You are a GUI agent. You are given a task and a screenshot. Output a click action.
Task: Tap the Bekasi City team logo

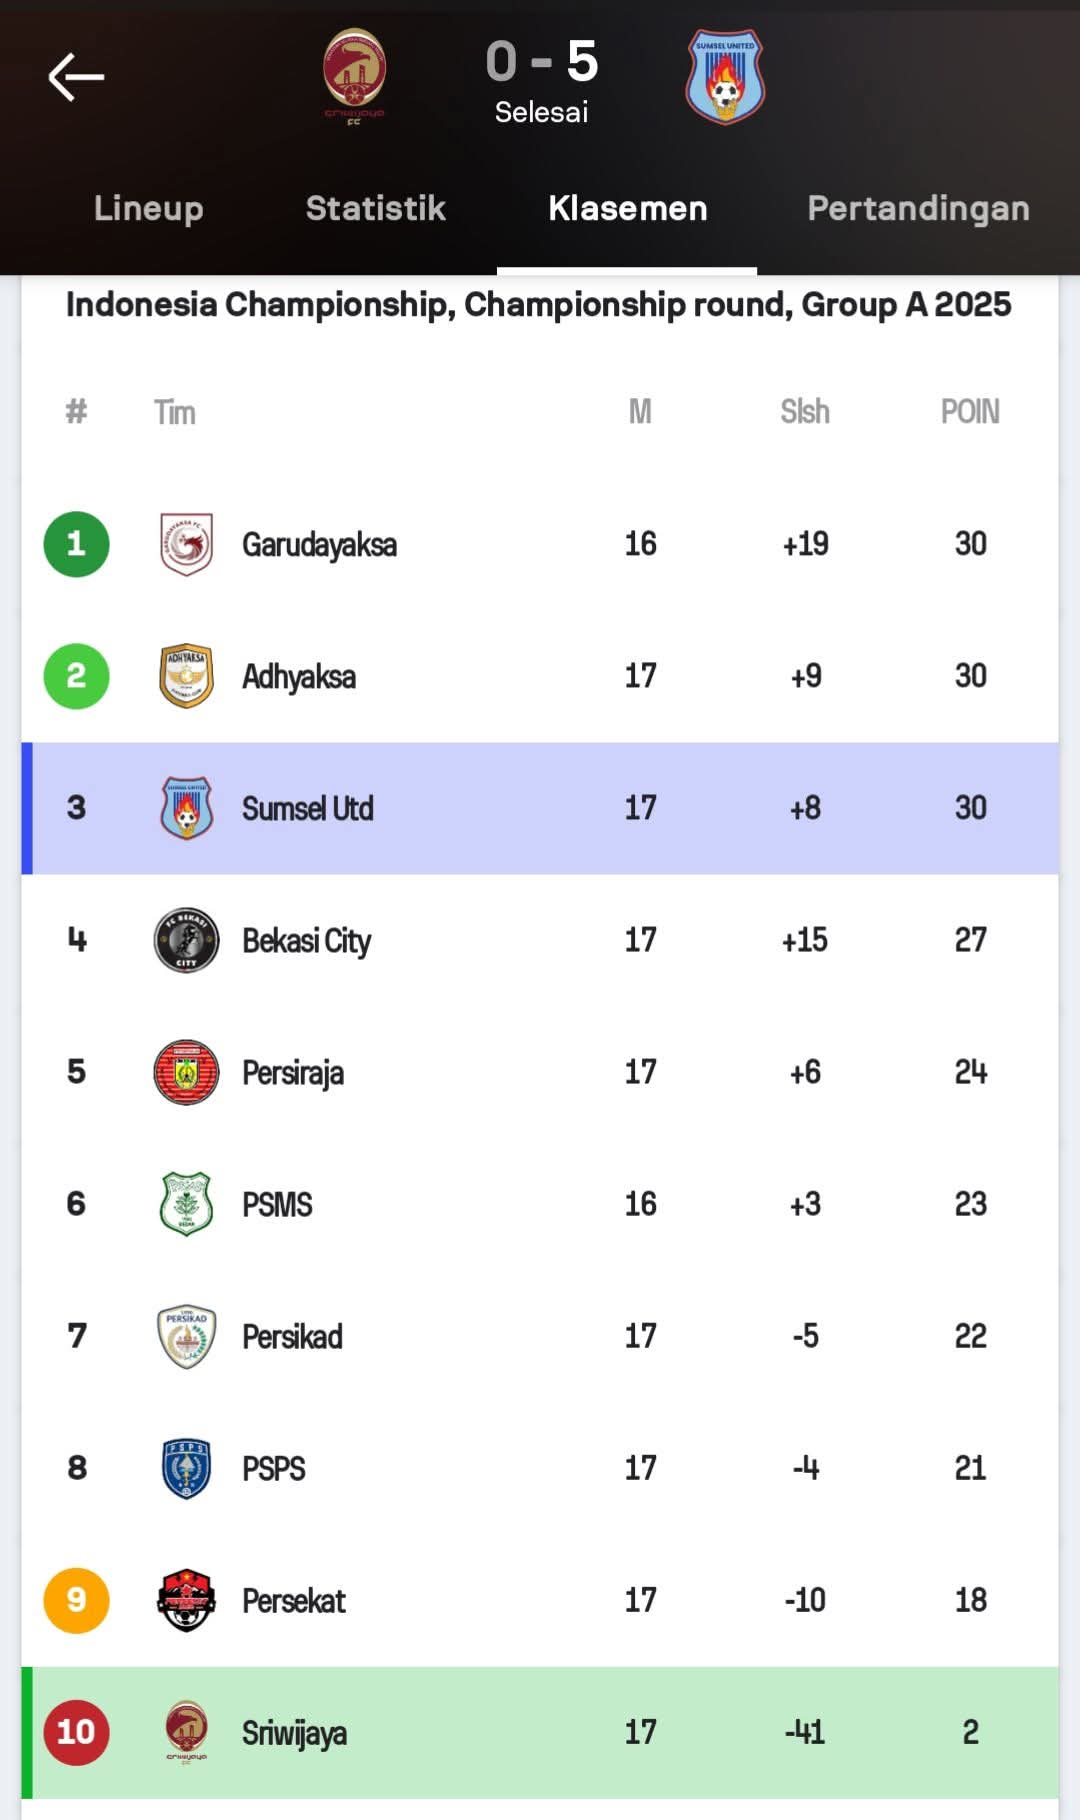pos(186,940)
